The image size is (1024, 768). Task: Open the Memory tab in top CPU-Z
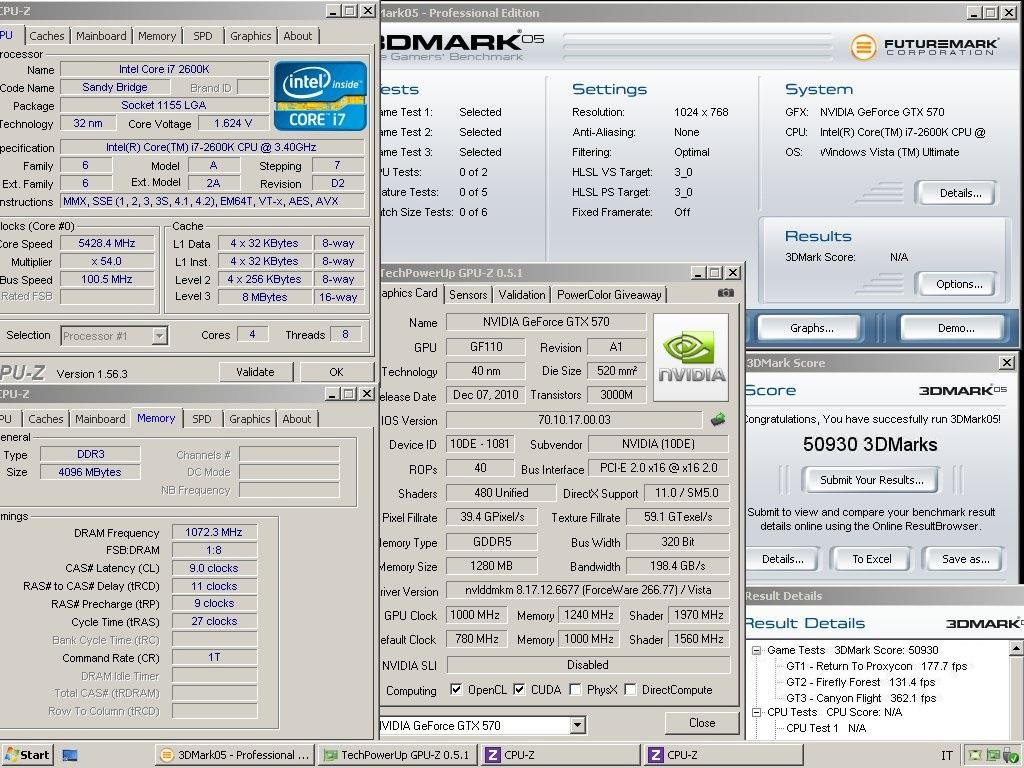157,36
